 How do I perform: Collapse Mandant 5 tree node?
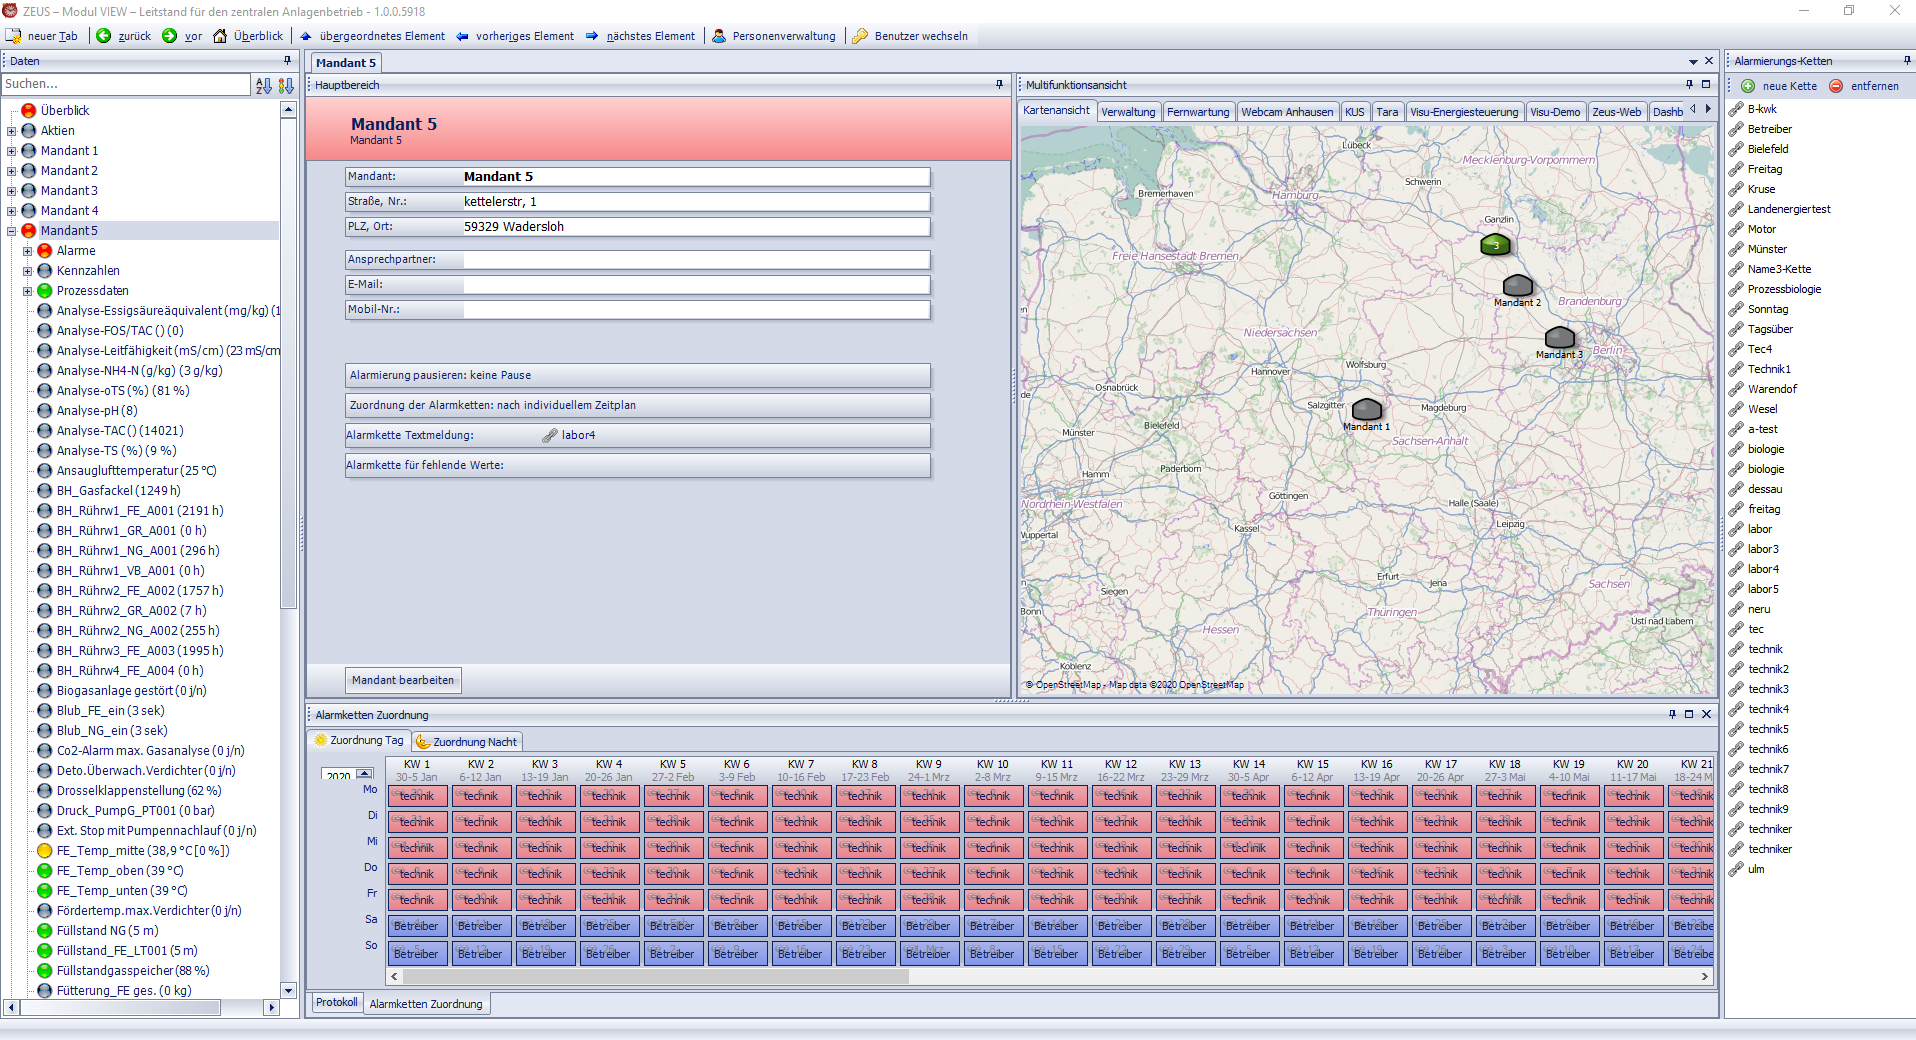[x=12, y=231]
